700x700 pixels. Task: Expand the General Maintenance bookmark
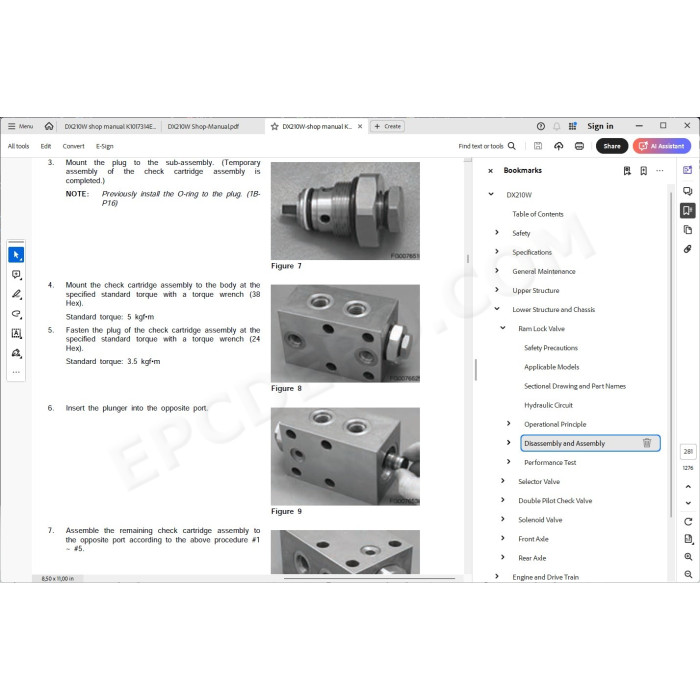(x=497, y=271)
